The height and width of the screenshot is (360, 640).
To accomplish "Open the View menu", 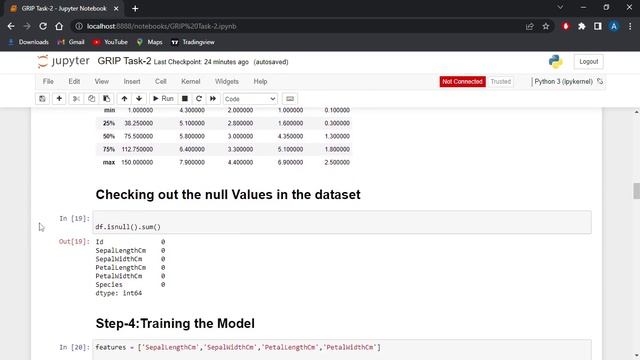I will pos(102,82).
